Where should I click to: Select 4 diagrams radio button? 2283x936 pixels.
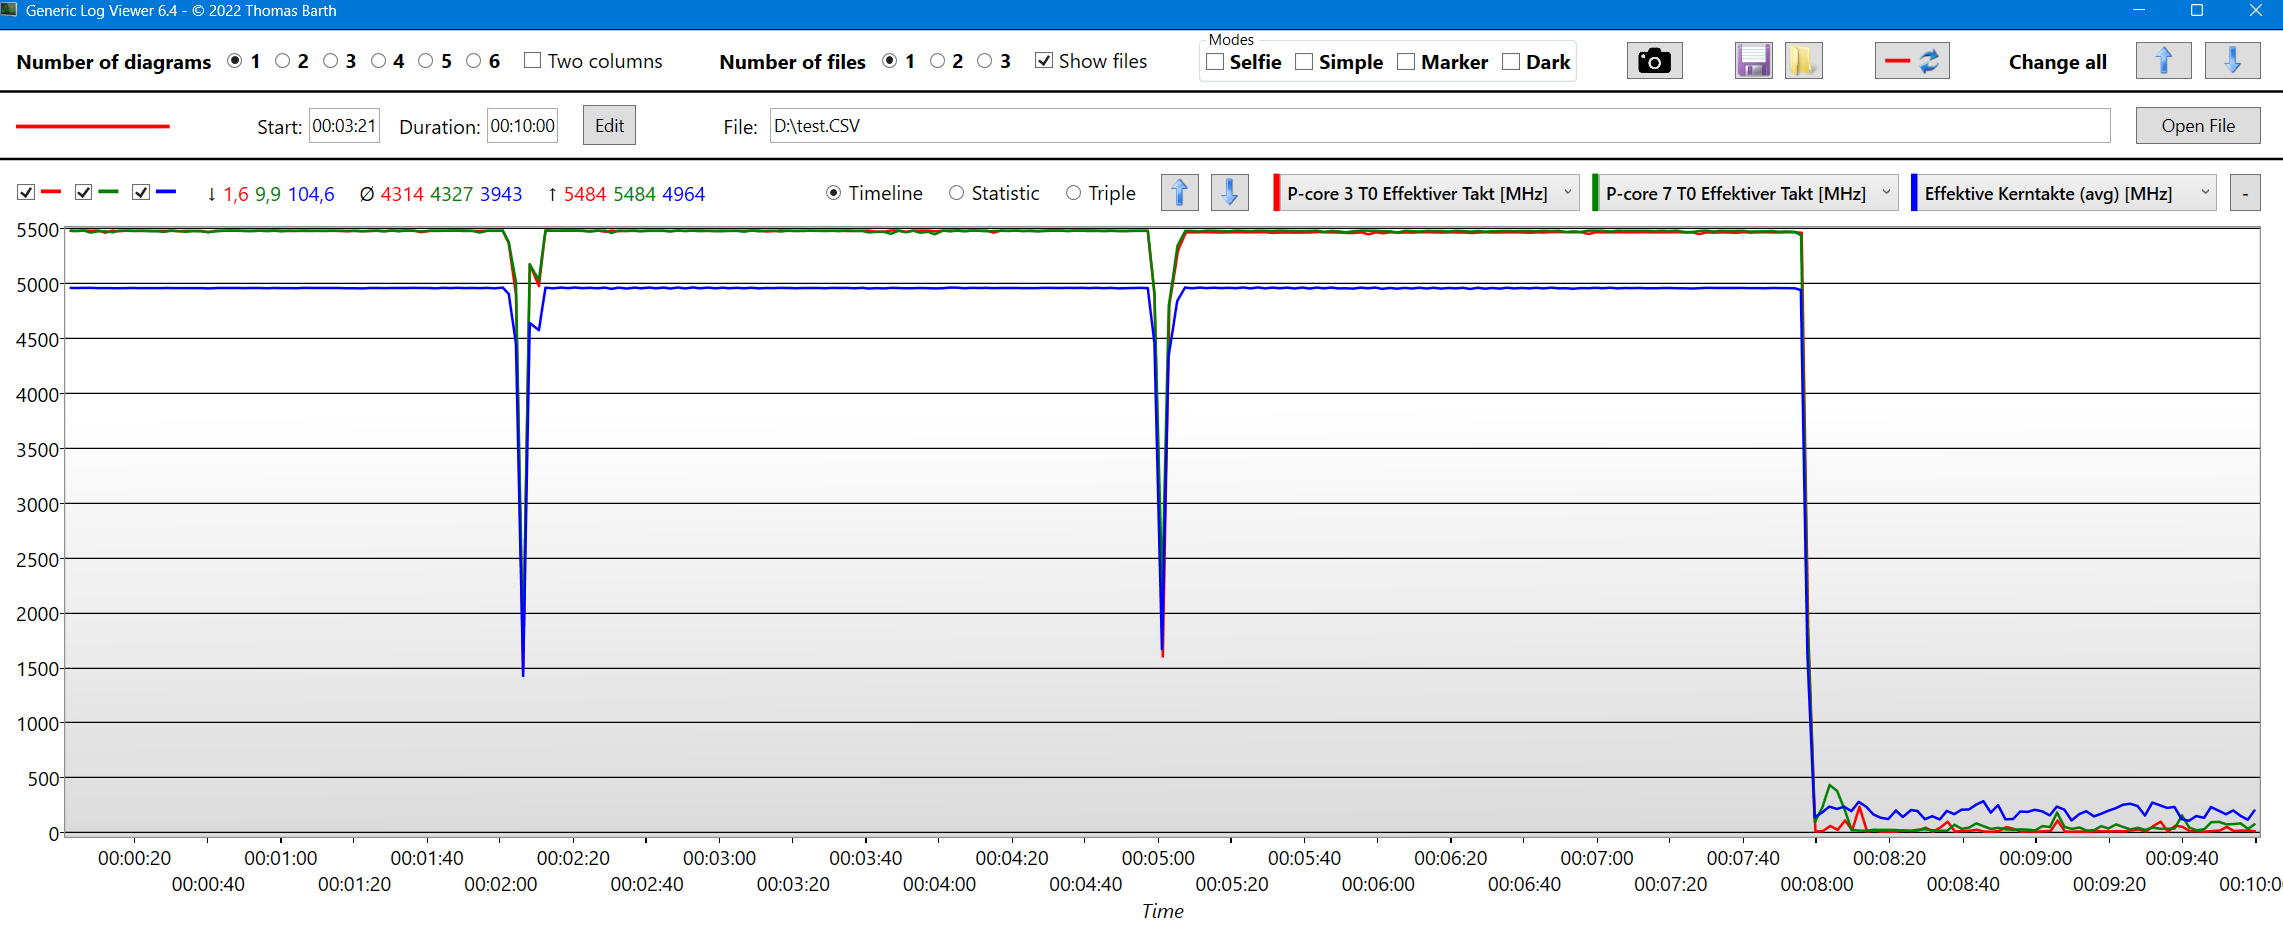click(x=378, y=61)
